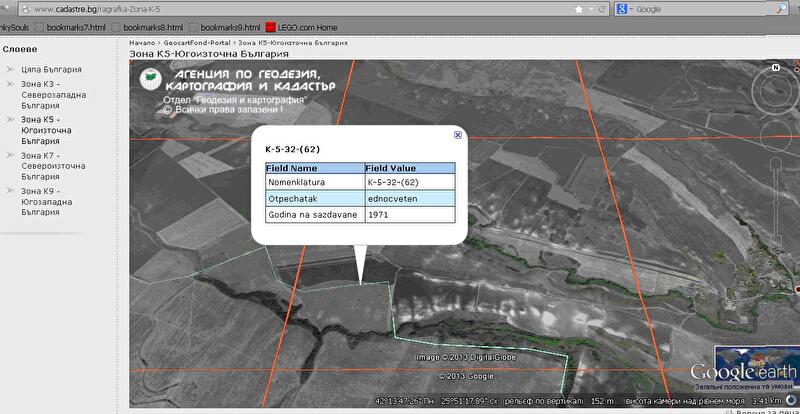Viewport: 800px width, 414px height.
Task: Click the 1971 year value
Action: click(x=378, y=215)
